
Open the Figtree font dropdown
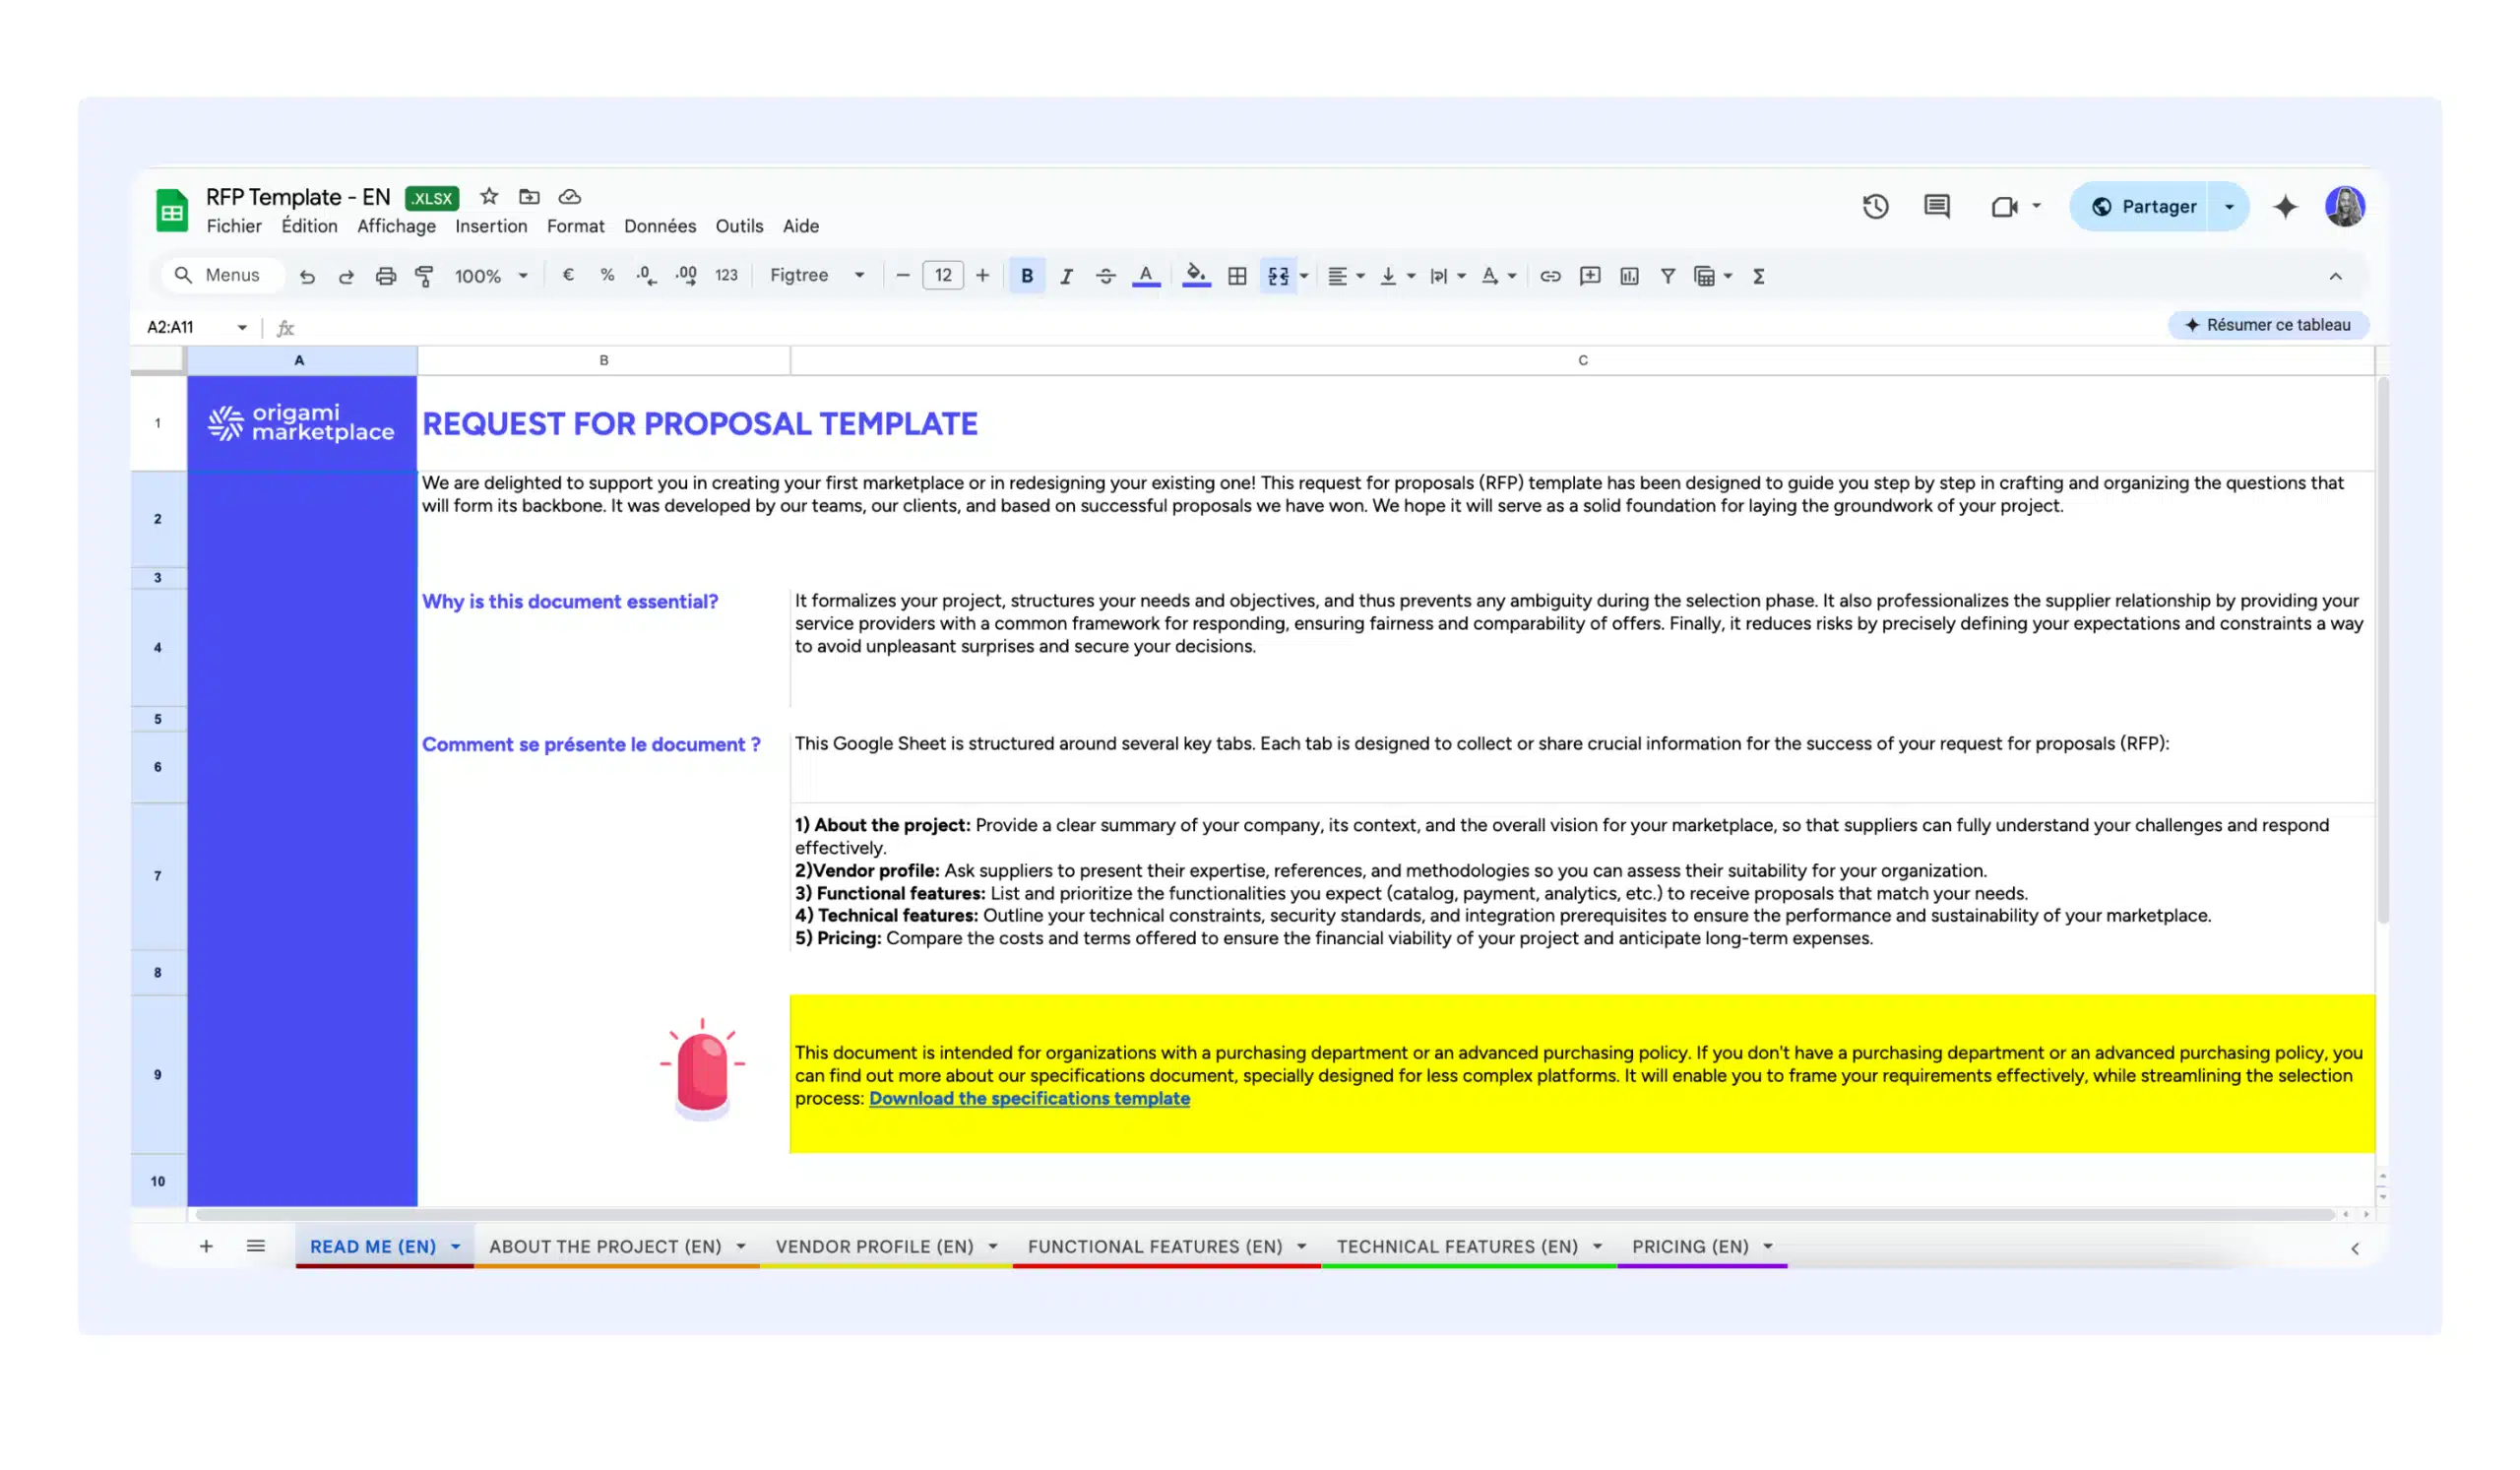817,275
